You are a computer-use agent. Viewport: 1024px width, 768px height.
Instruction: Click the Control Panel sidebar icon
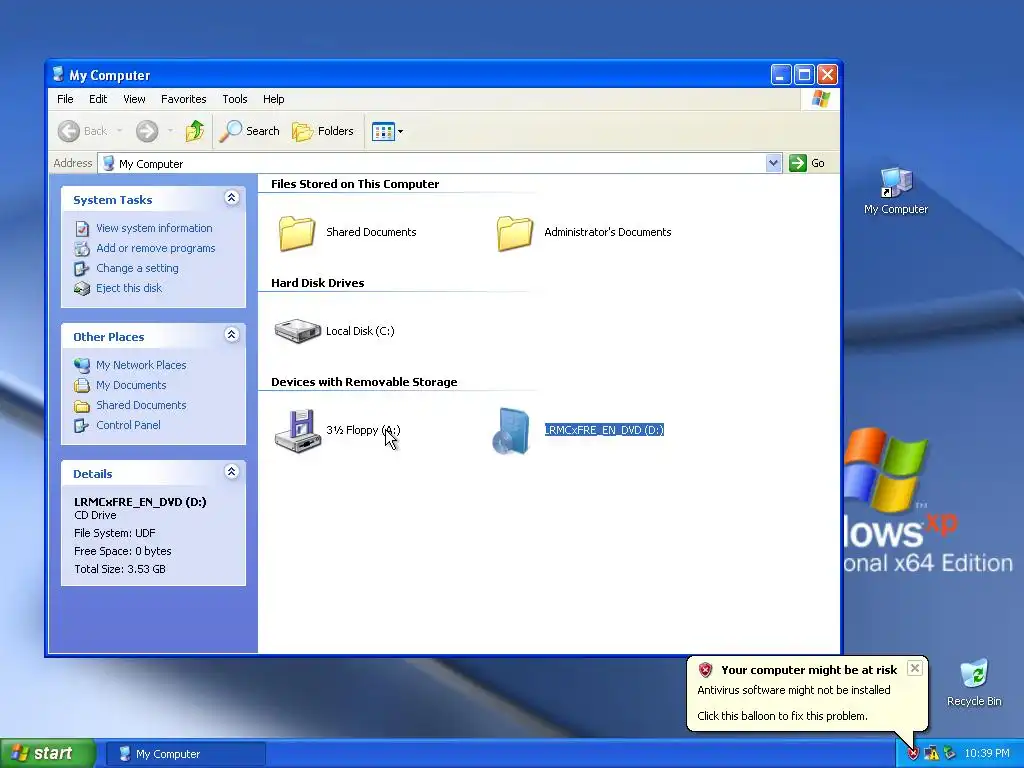tap(82, 426)
